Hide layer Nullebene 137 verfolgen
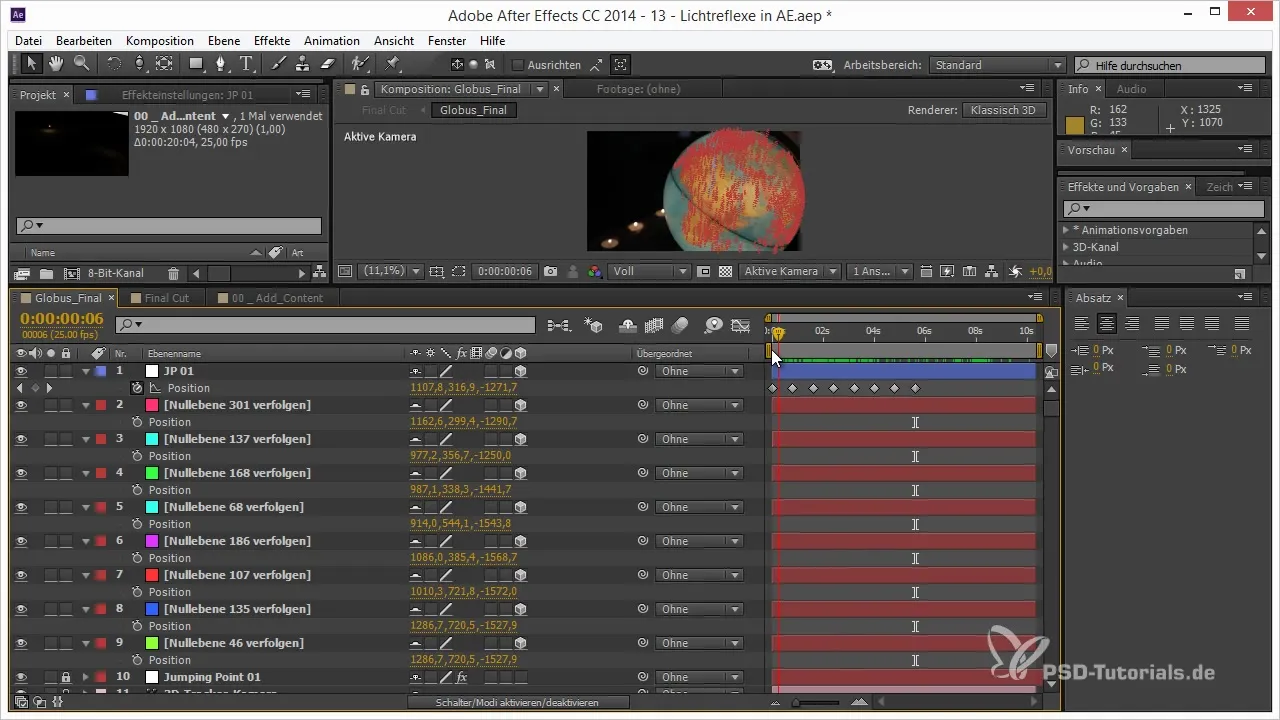The height and width of the screenshot is (720, 1280). coord(21,439)
